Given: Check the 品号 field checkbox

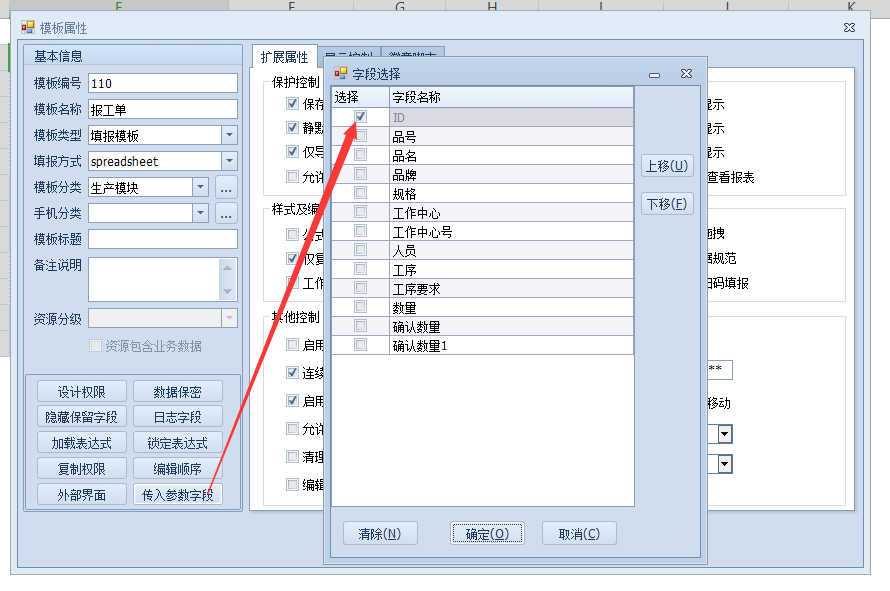Looking at the screenshot, I should click(360, 136).
